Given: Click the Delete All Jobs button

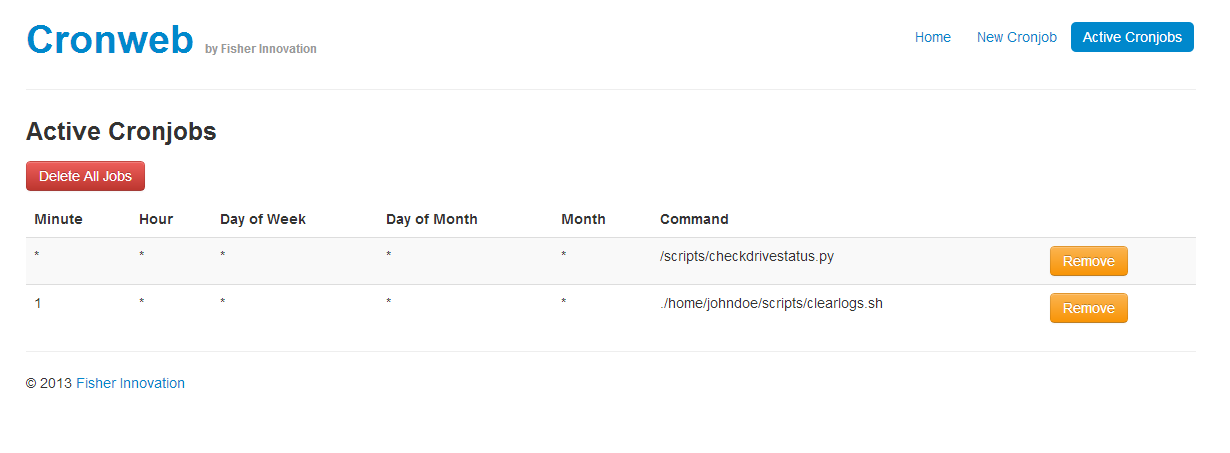Looking at the screenshot, I should point(85,176).
